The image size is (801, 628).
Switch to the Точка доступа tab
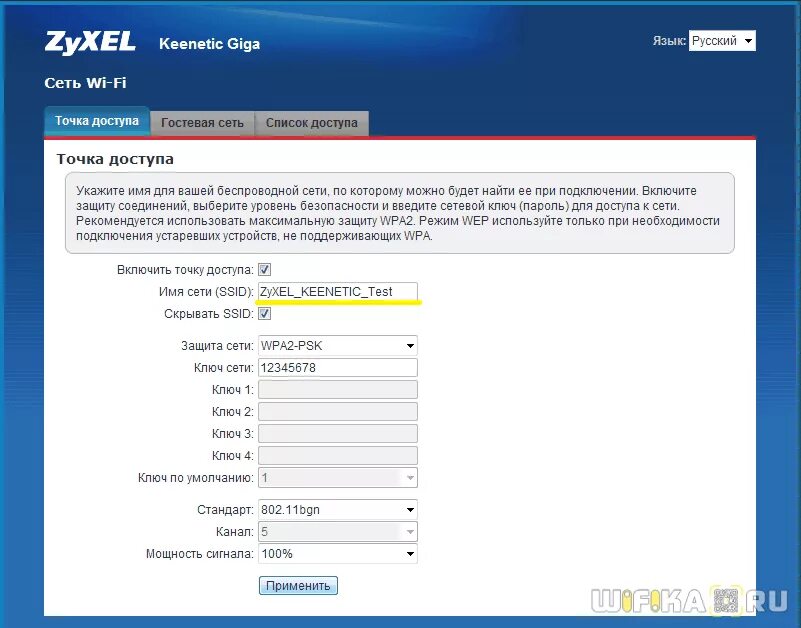click(x=97, y=121)
